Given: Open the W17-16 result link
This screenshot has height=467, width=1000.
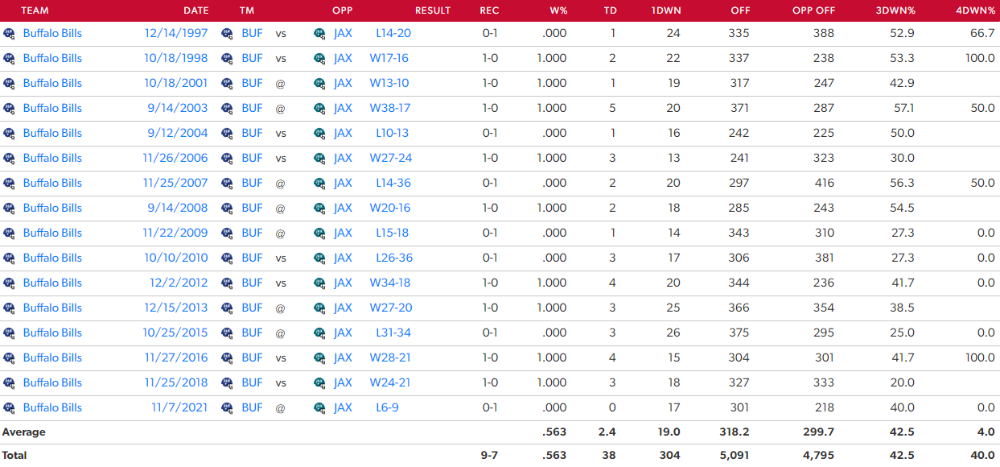Looking at the screenshot, I should [389, 58].
